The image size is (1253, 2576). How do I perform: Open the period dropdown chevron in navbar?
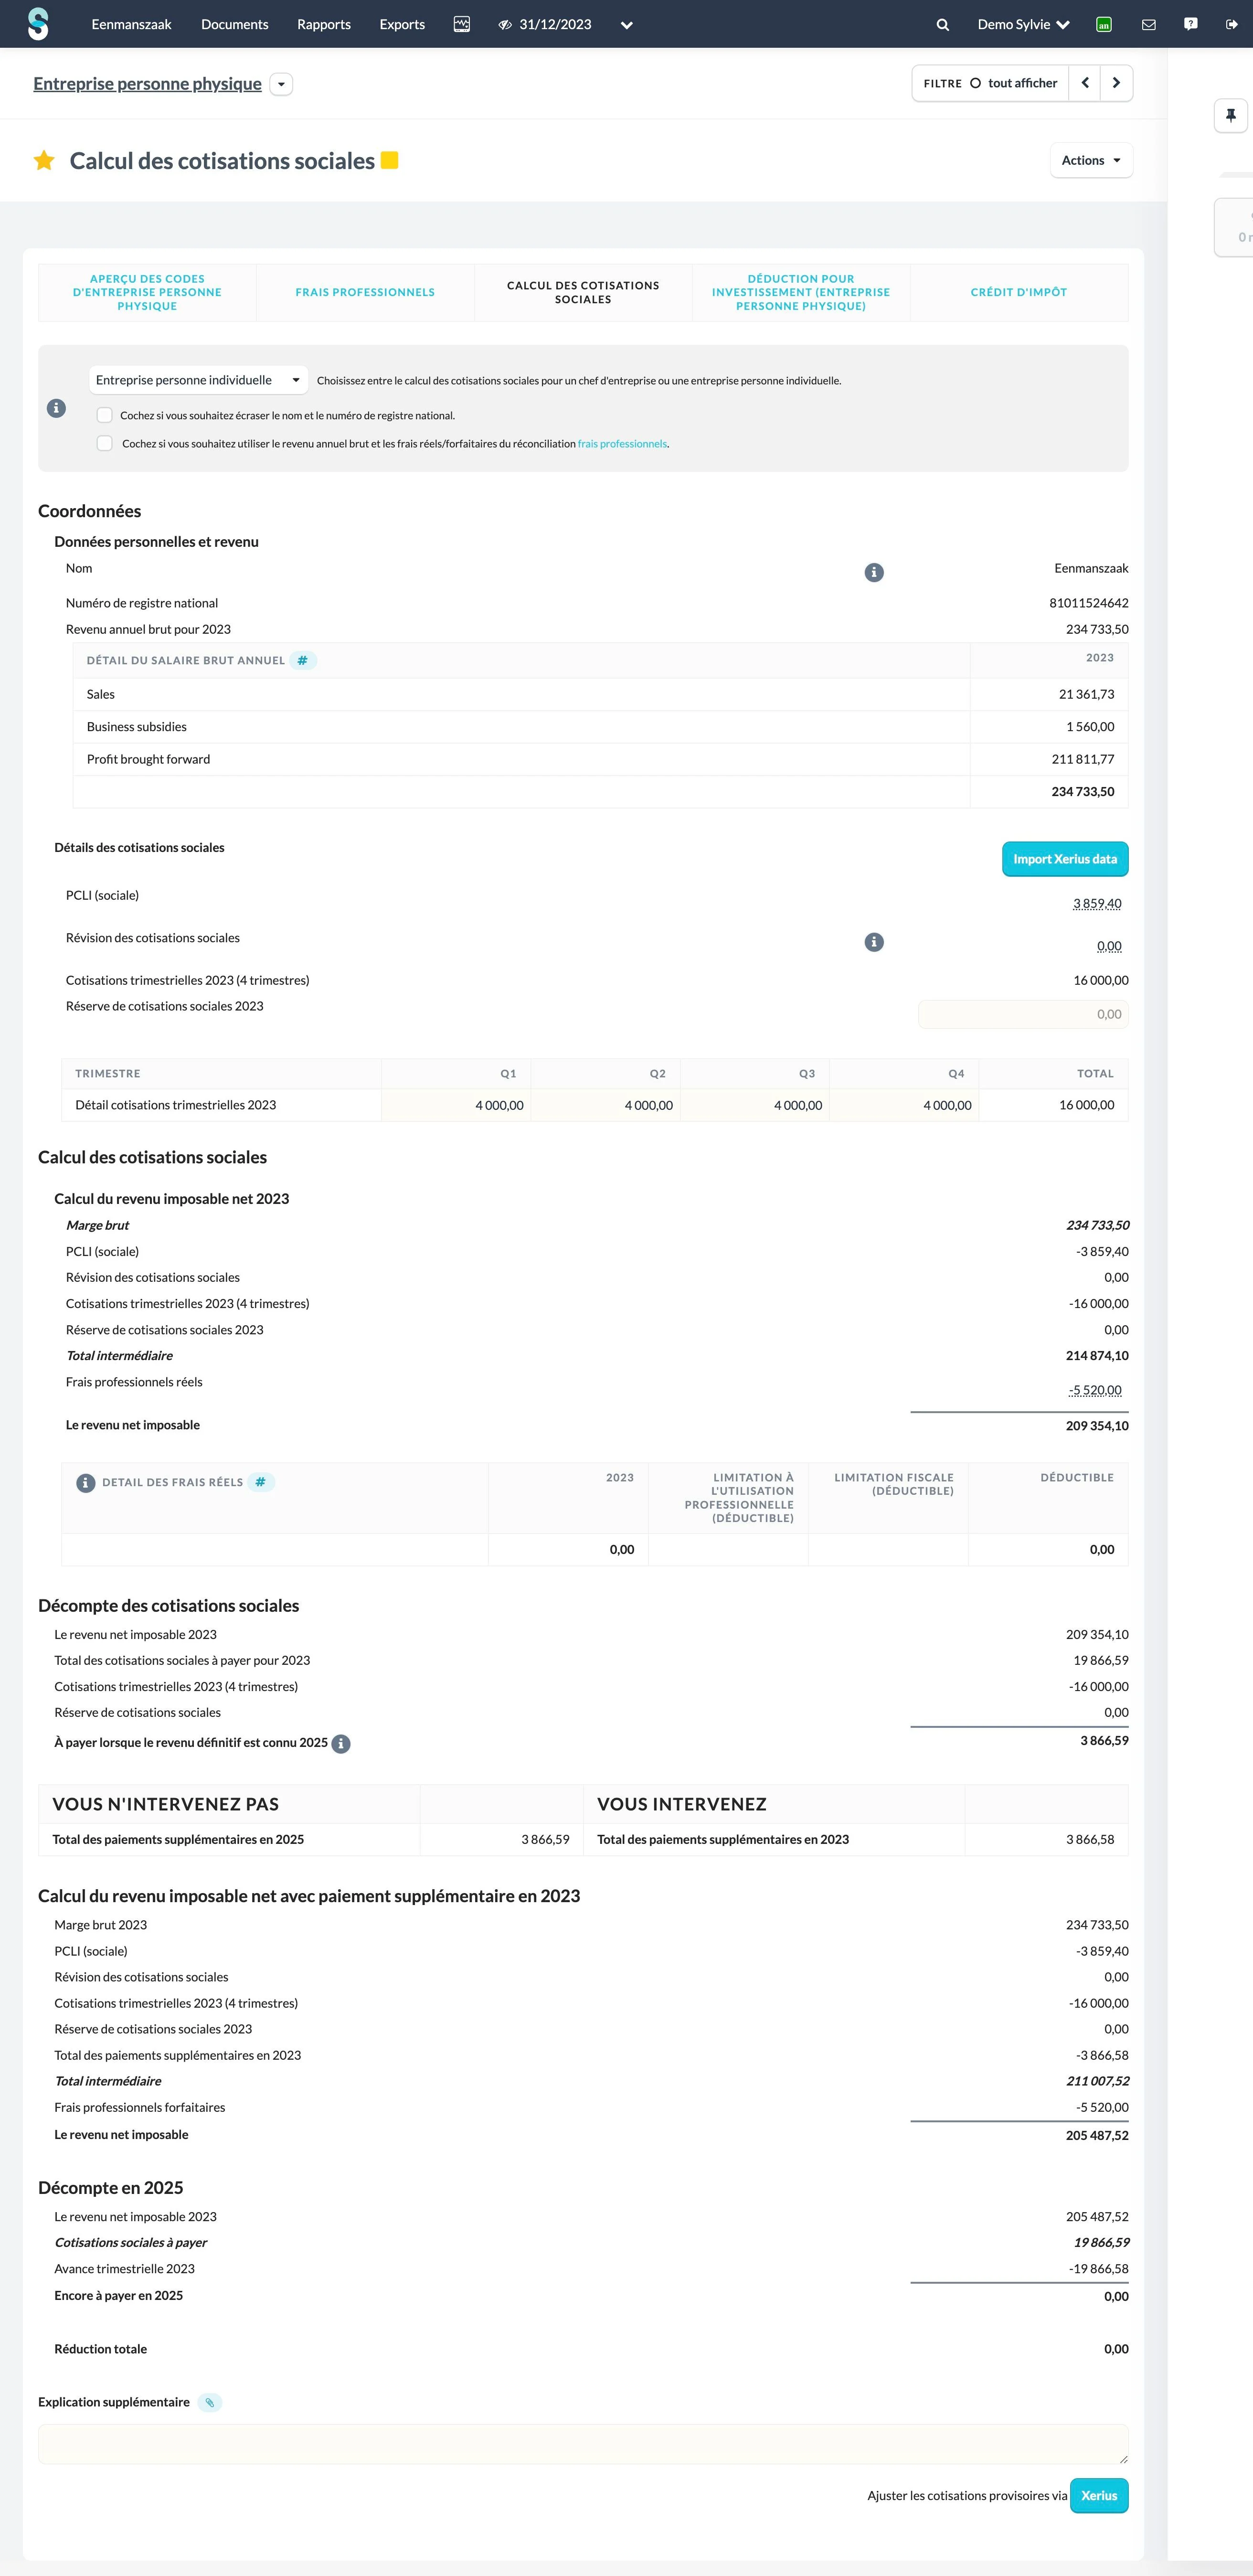627,25
